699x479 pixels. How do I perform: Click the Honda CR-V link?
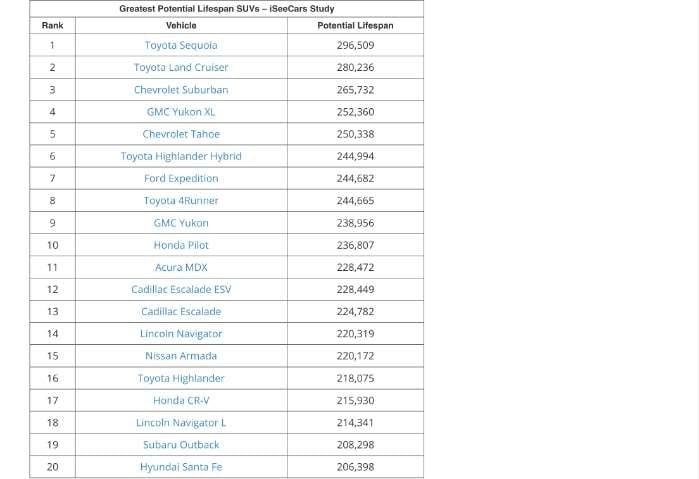(181, 400)
